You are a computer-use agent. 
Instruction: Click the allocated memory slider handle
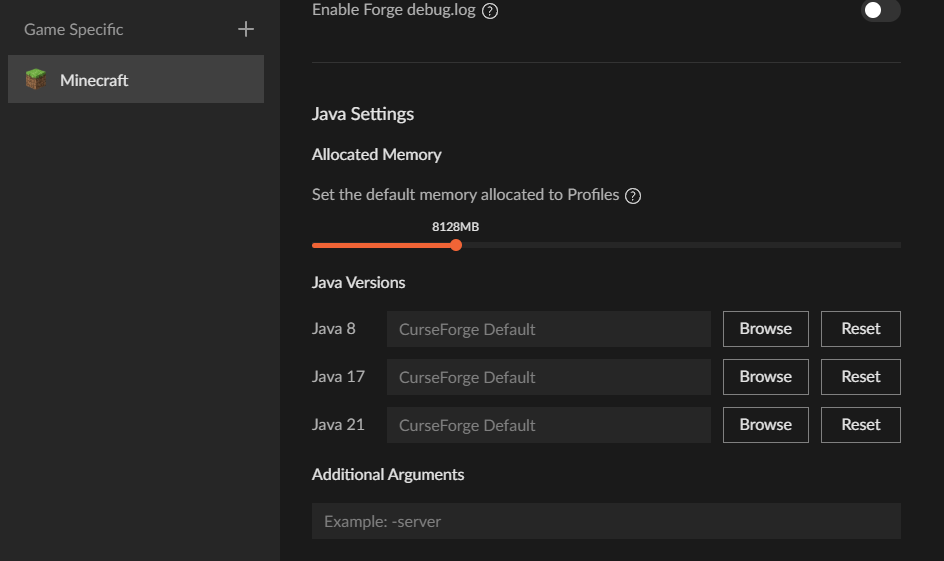[x=456, y=245]
